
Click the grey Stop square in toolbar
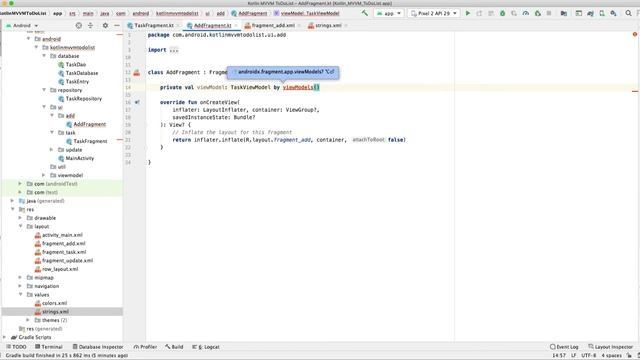click(549, 13)
